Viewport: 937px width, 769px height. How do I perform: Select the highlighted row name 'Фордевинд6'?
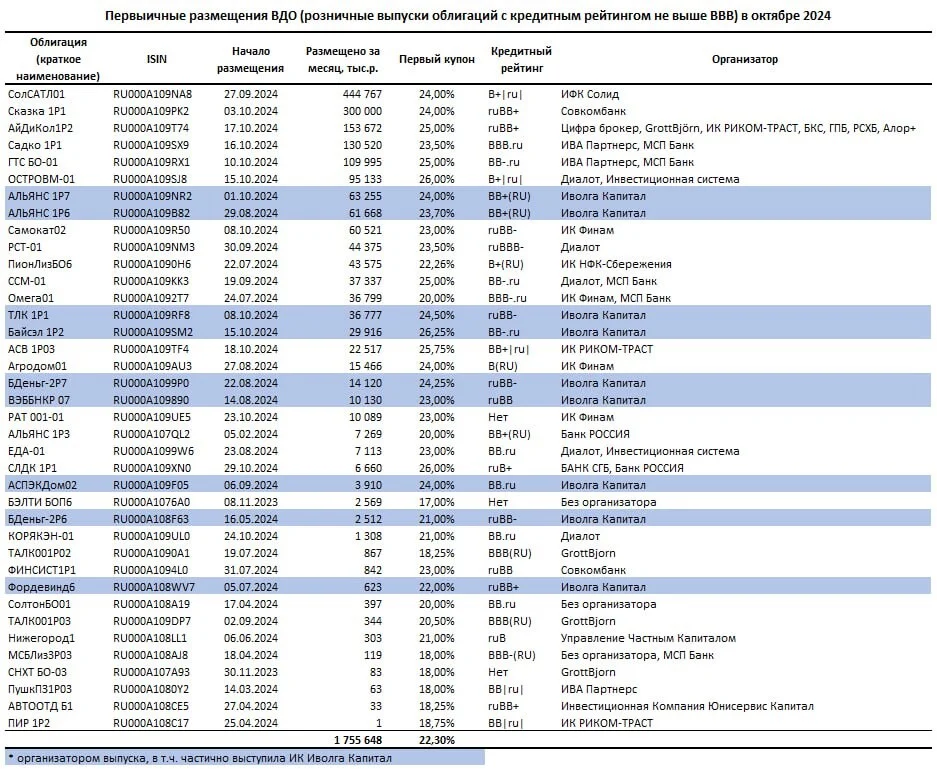pyautogui.click(x=41, y=587)
